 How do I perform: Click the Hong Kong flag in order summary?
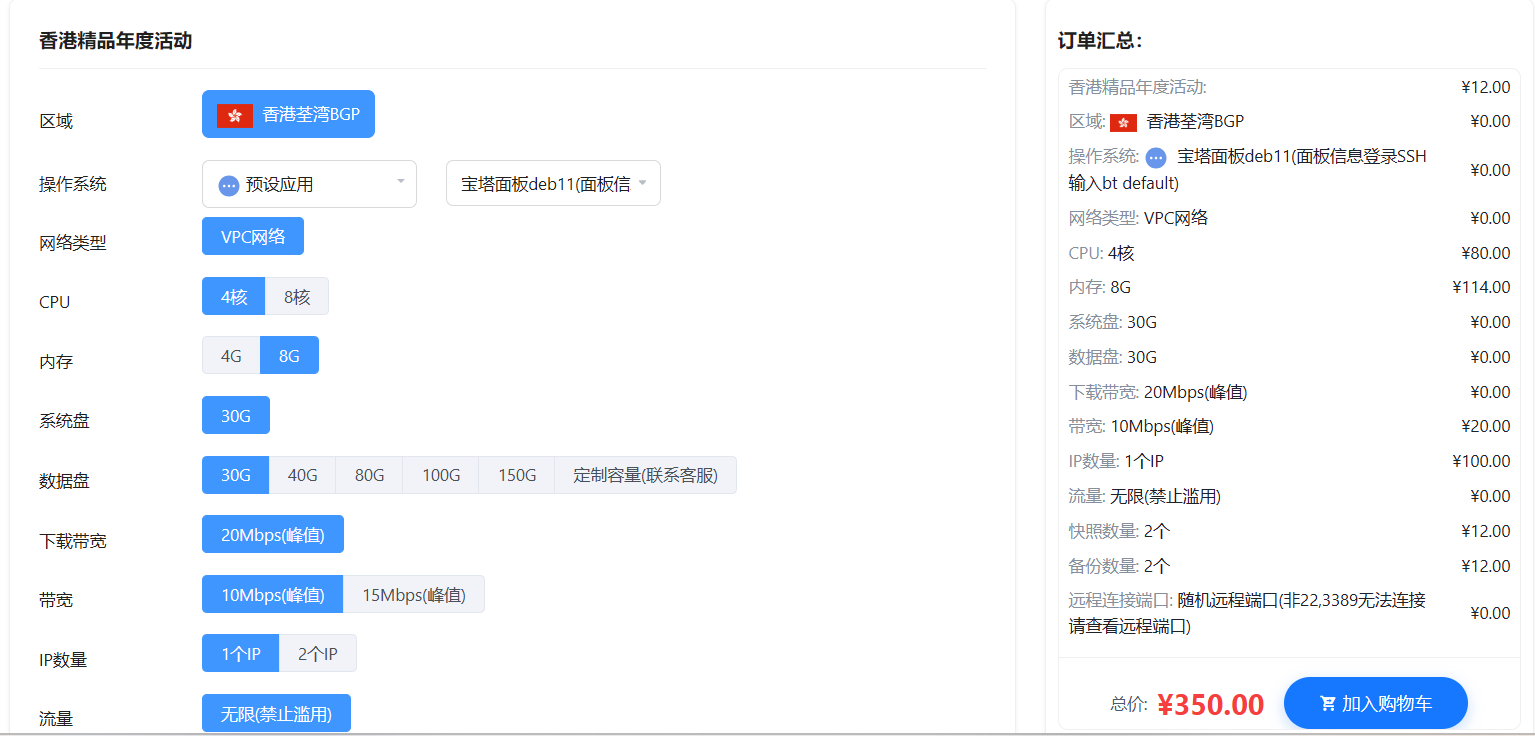point(1124,122)
